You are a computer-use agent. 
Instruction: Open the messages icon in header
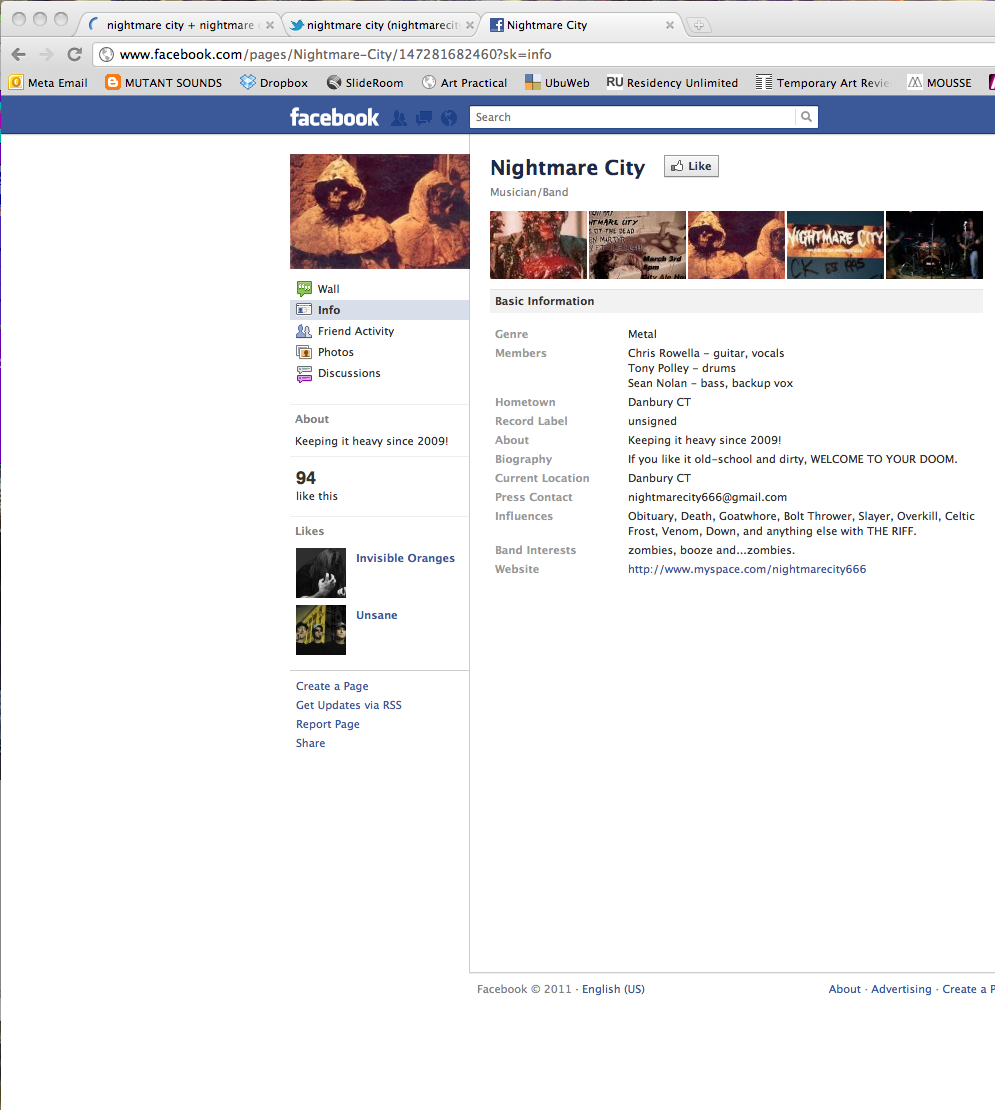point(424,118)
